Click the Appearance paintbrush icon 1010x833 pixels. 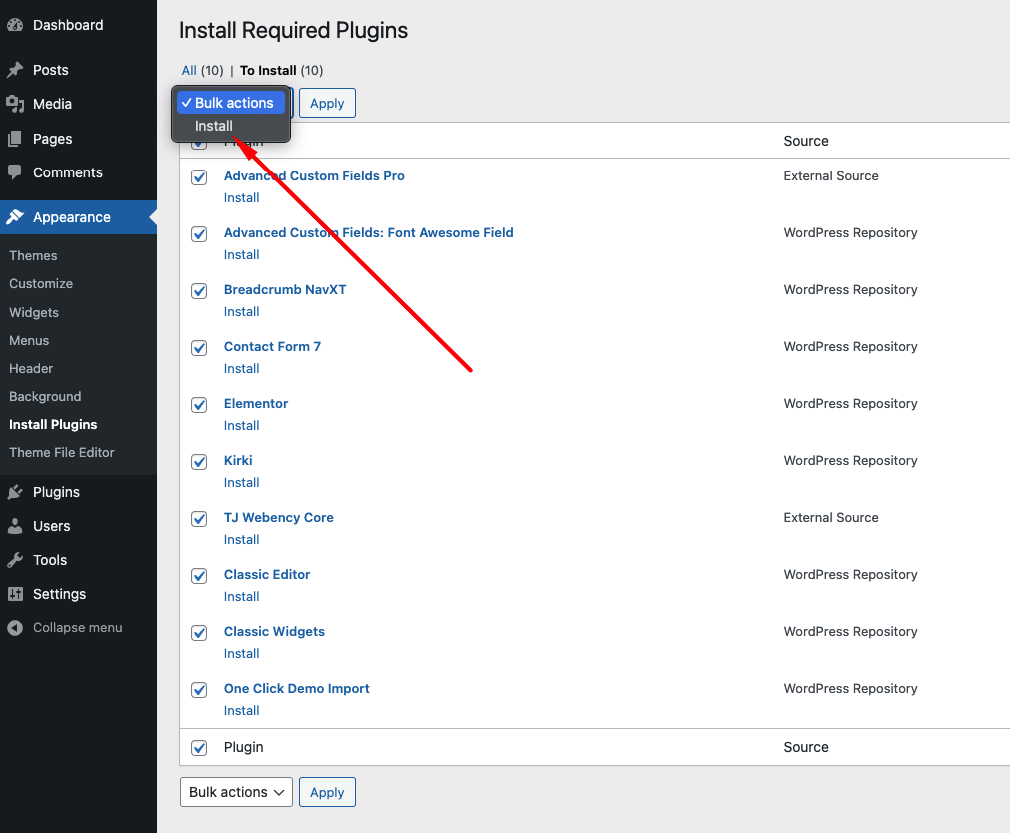(15, 217)
